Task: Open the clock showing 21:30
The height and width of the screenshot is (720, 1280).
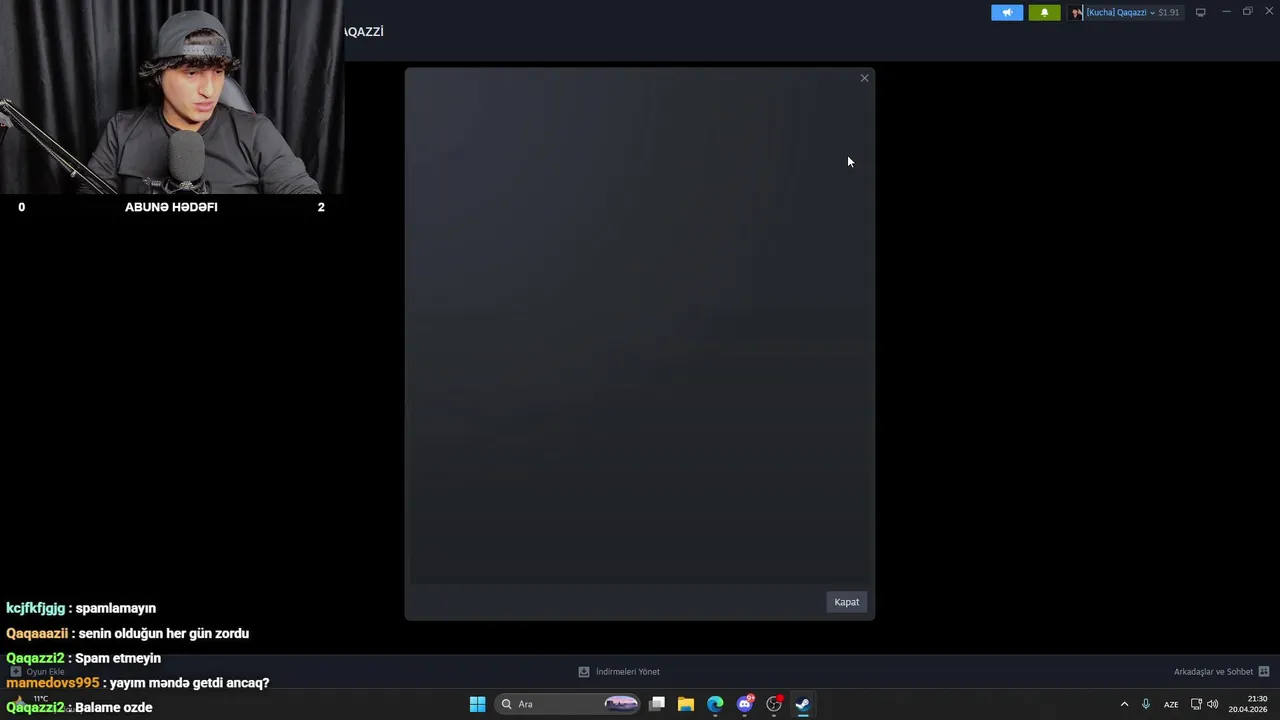Action: coord(1248,704)
